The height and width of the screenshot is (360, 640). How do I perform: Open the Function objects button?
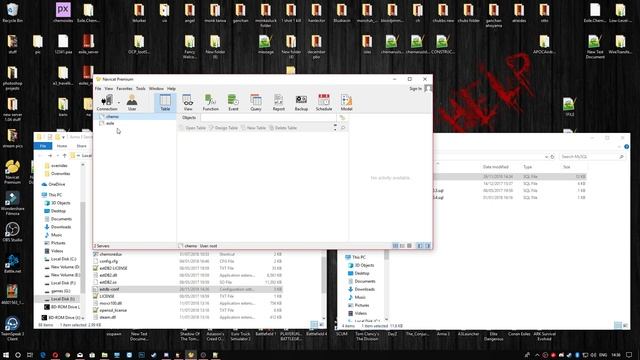coord(211,102)
